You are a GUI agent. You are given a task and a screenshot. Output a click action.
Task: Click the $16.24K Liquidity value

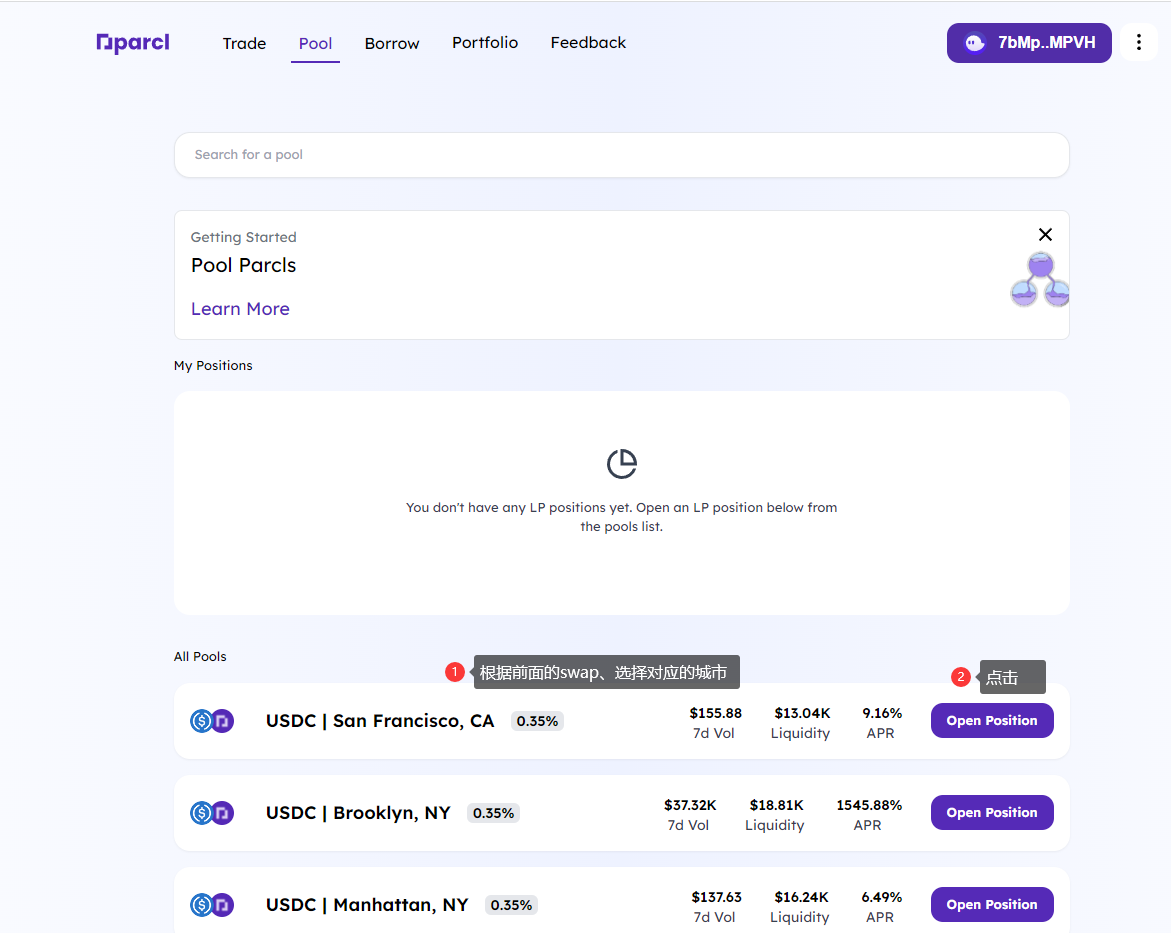[x=801, y=897]
